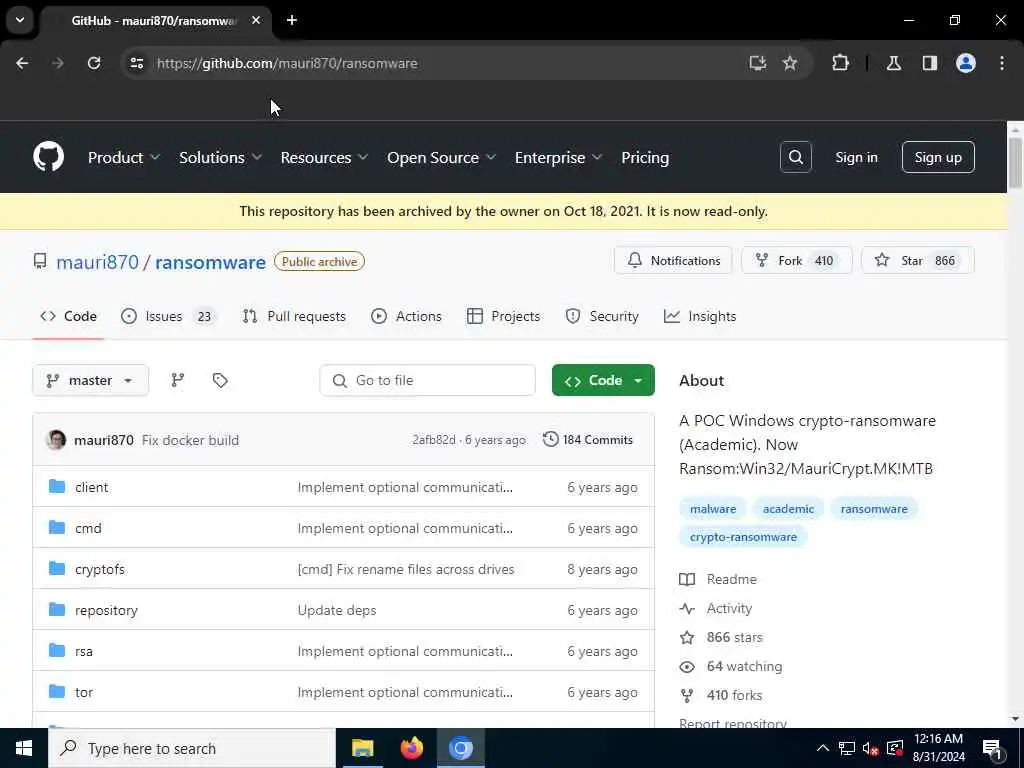Switch to the Actions tab
This screenshot has height=768, width=1024.
pyautogui.click(x=406, y=316)
